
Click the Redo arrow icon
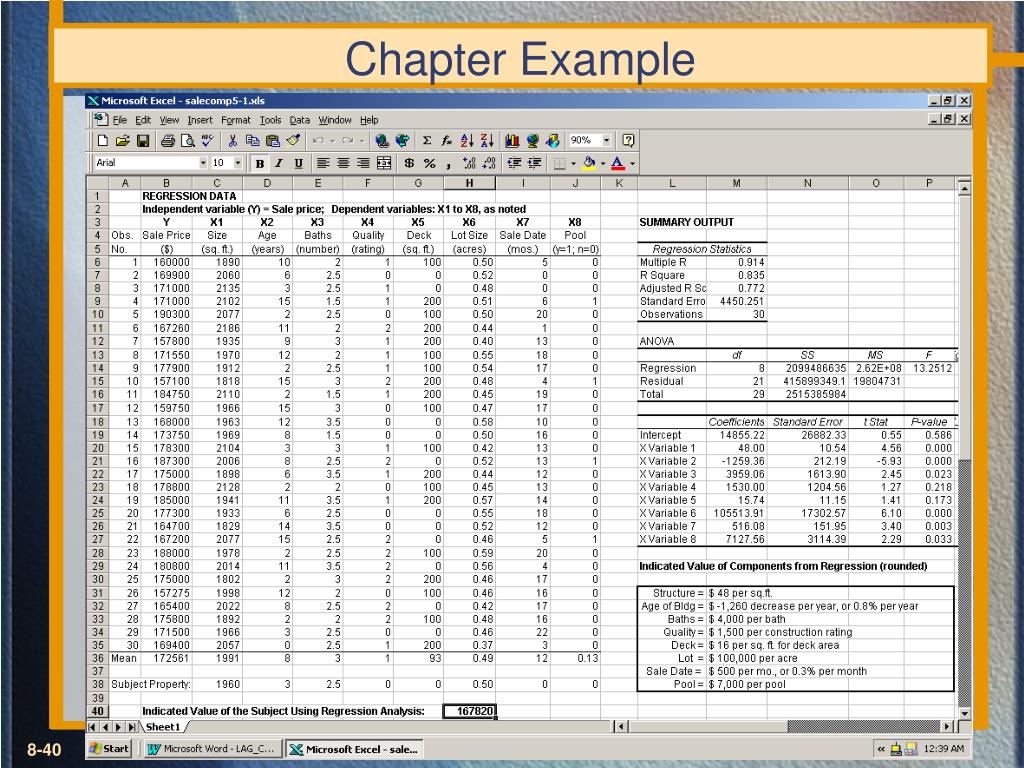coord(347,140)
